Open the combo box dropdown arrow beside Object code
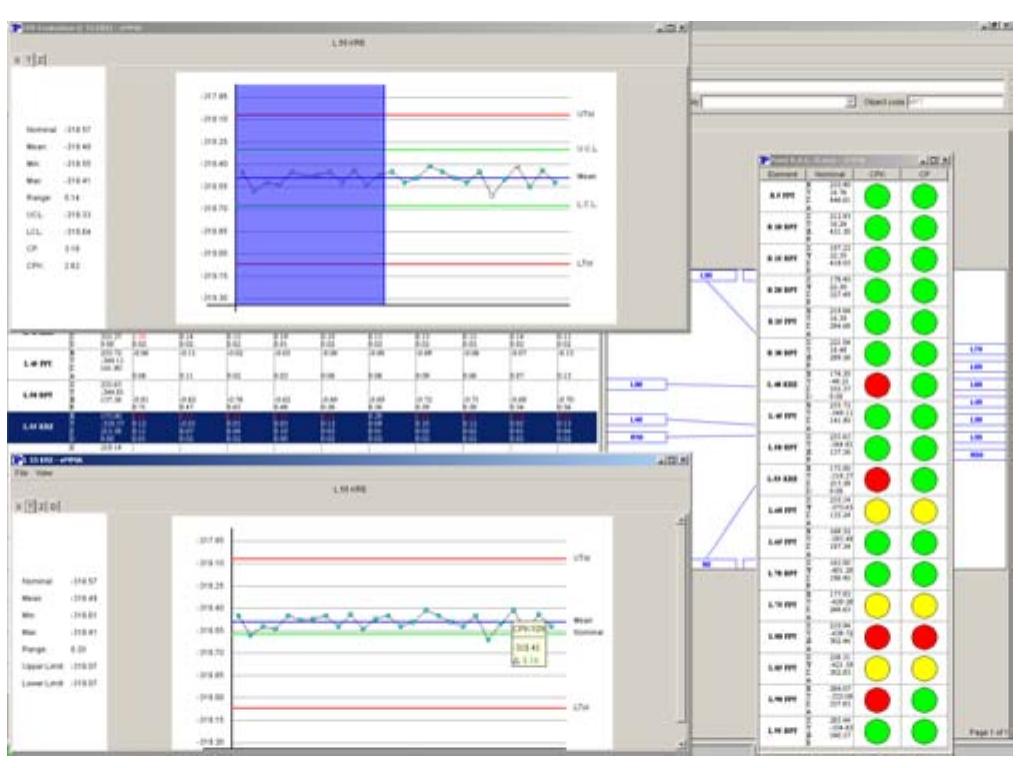The image size is (1019, 768). tap(850, 103)
